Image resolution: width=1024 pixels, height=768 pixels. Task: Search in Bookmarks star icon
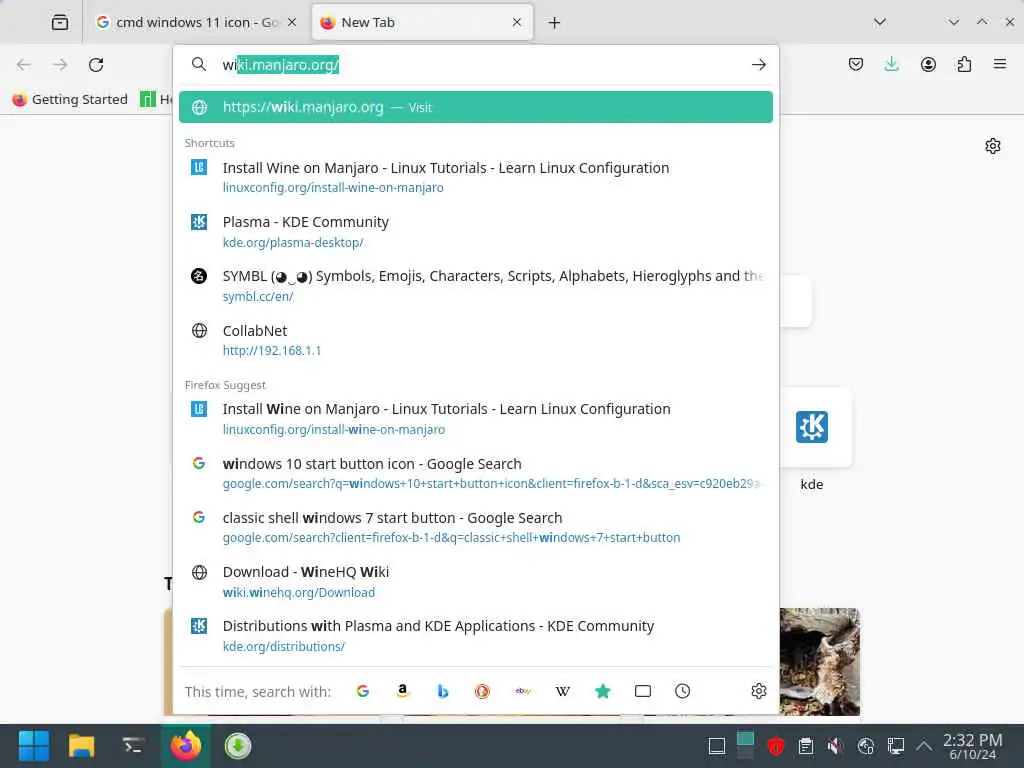point(603,691)
